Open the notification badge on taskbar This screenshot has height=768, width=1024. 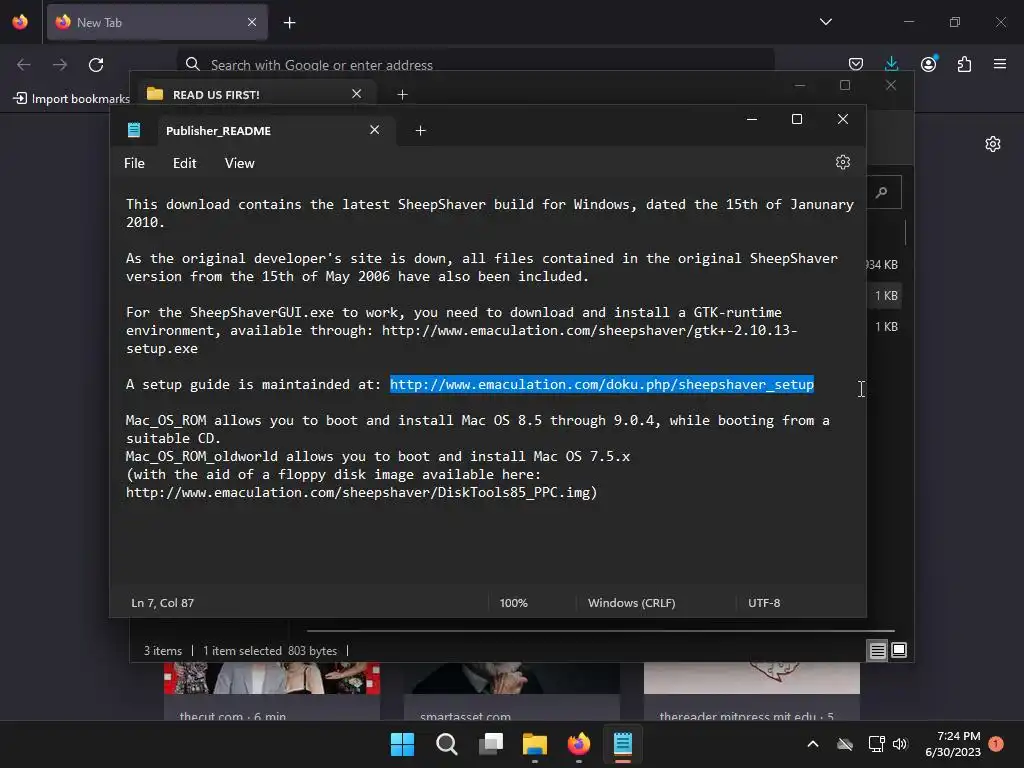point(996,743)
